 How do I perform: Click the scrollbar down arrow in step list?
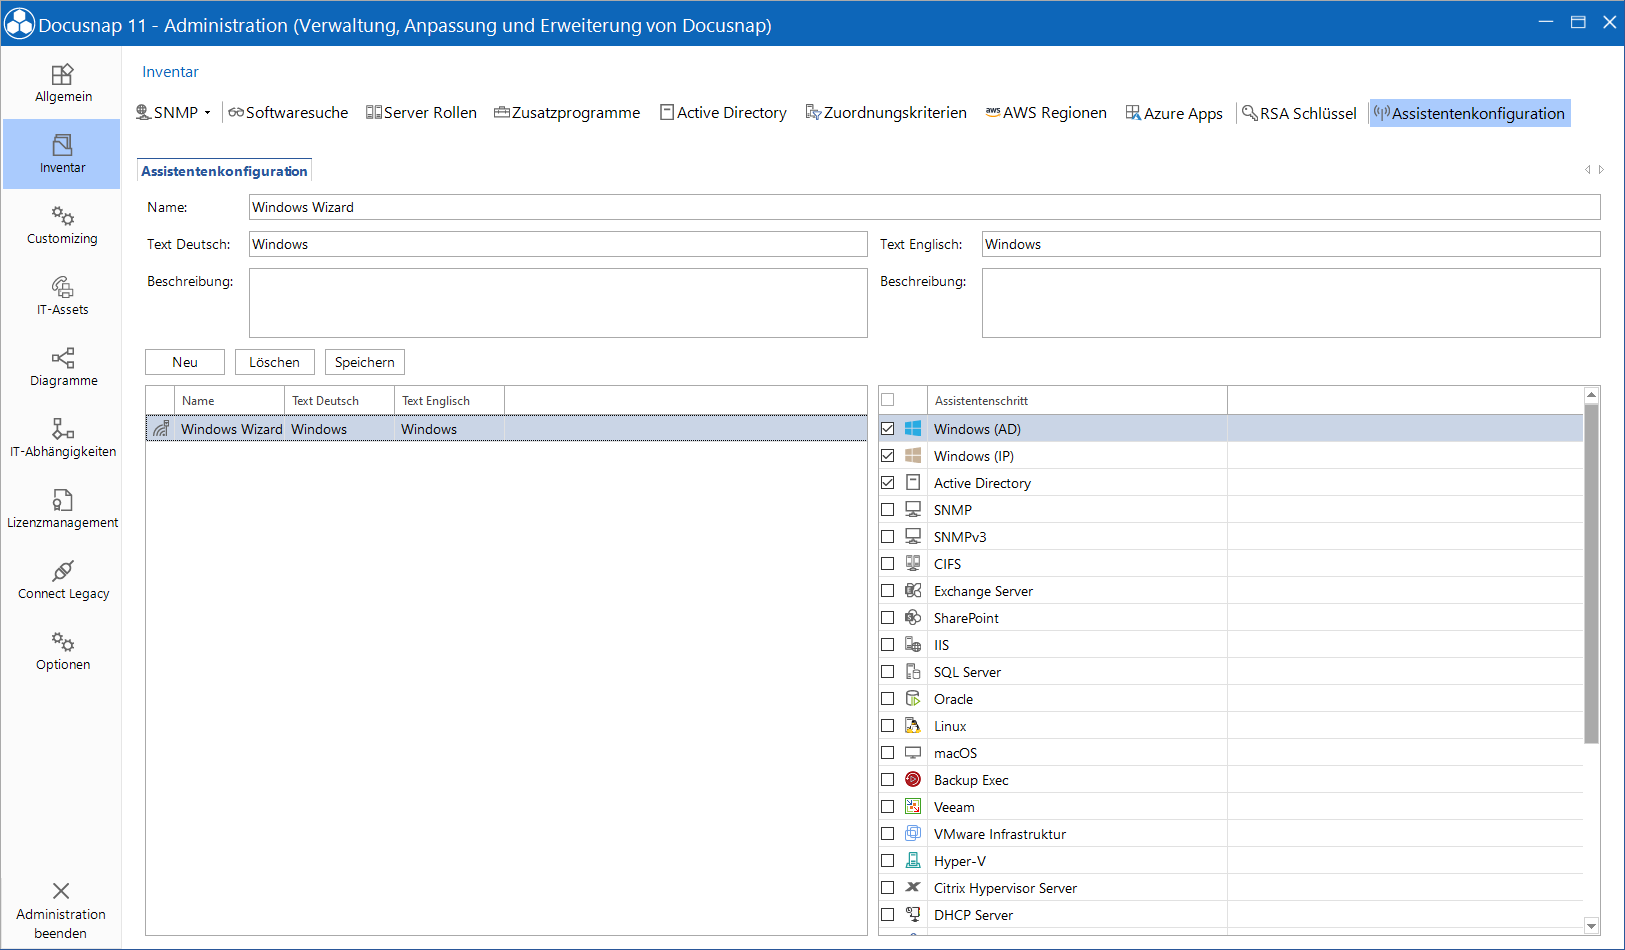tap(1592, 926)
